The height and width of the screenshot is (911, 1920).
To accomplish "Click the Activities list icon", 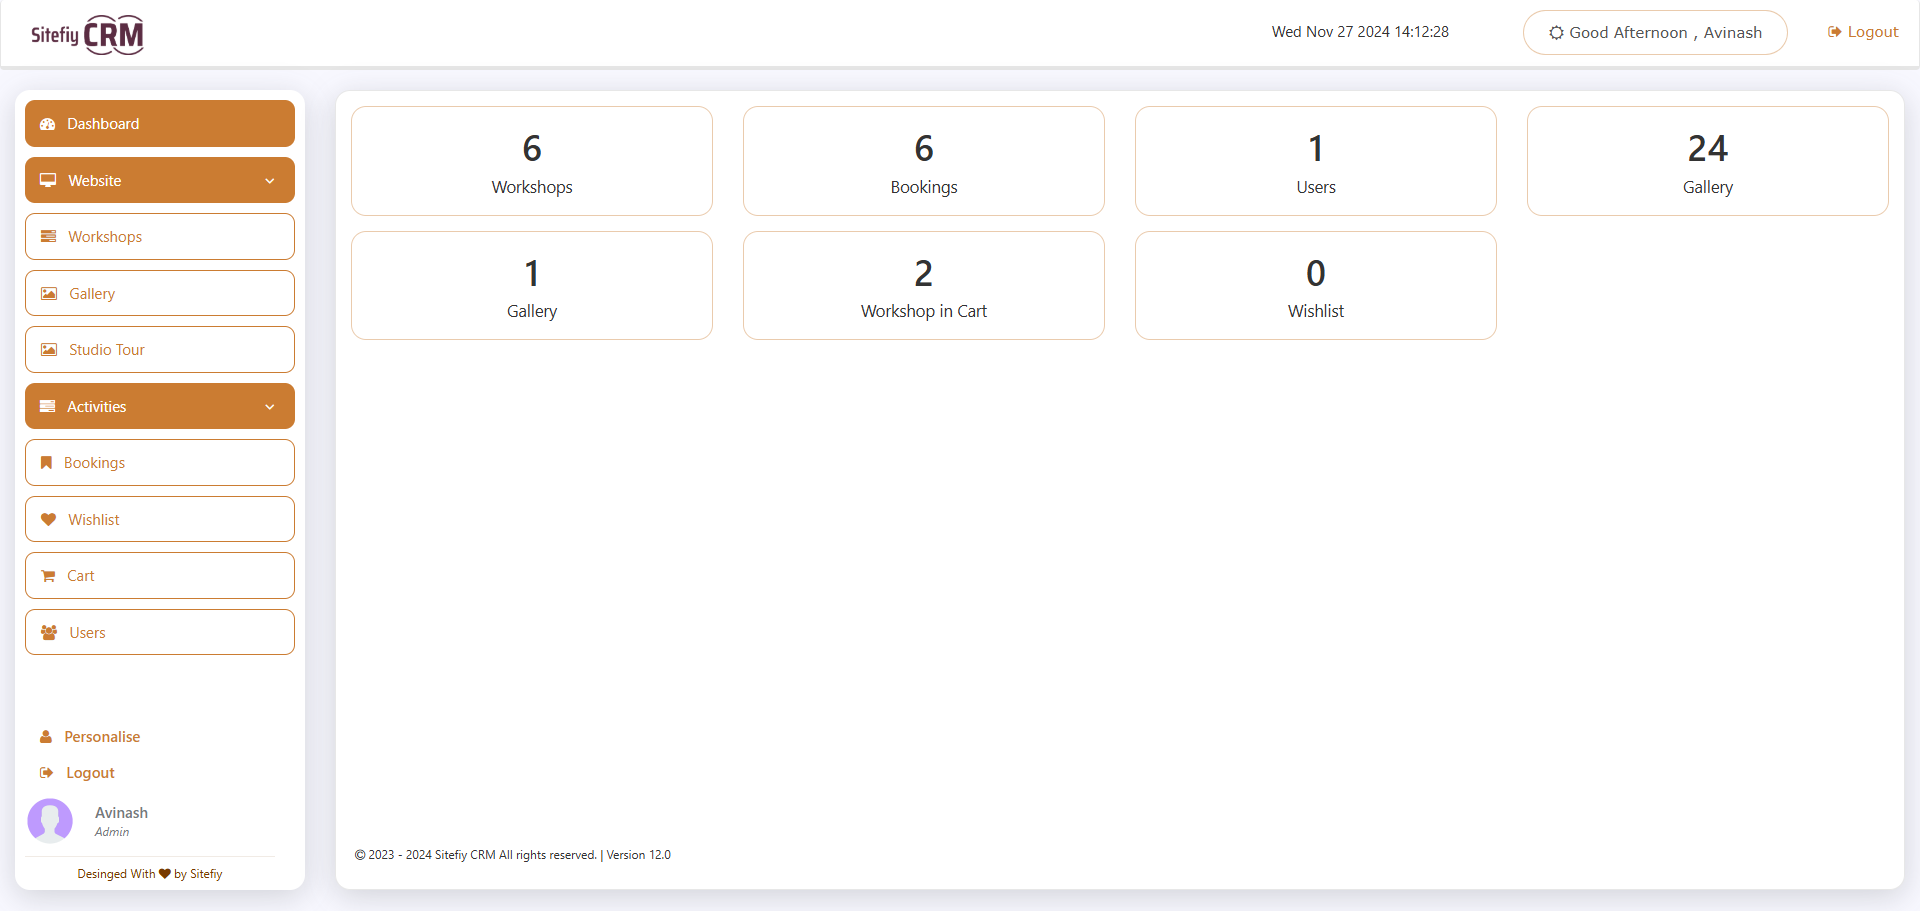I will tap(47, 407).
